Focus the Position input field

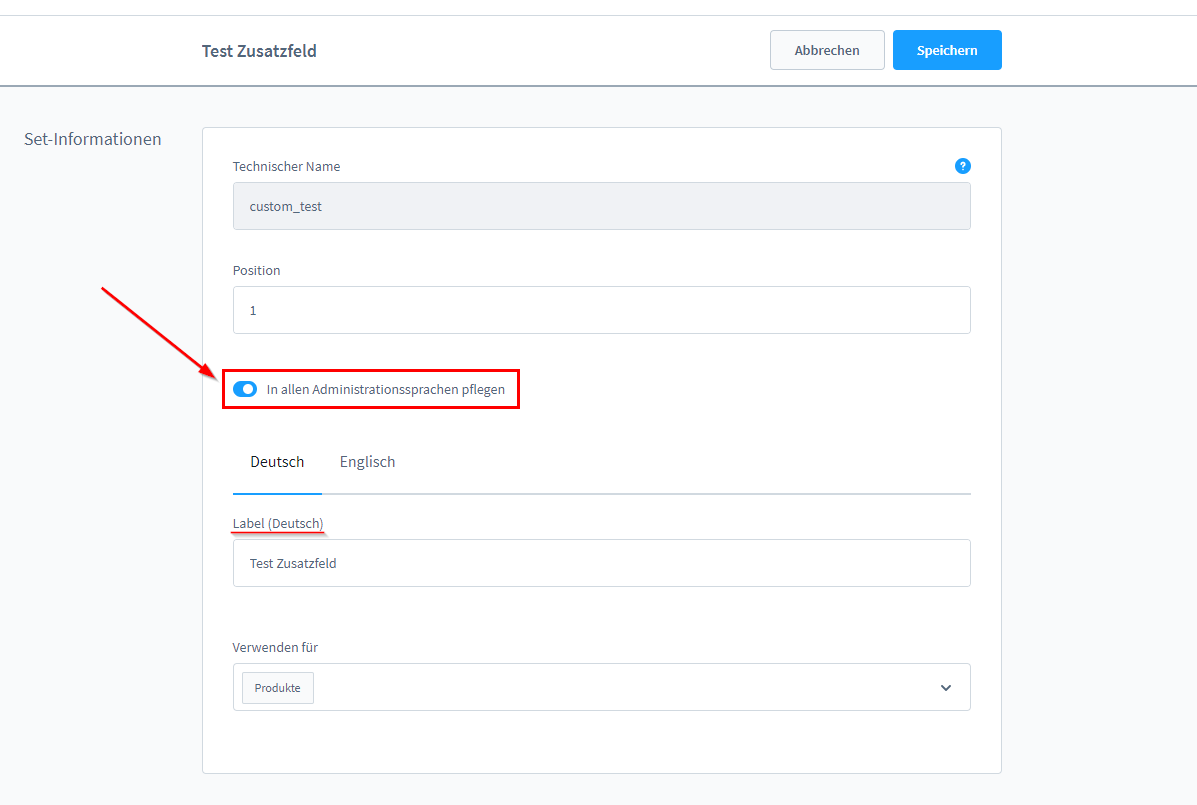[x=600, y=310]
